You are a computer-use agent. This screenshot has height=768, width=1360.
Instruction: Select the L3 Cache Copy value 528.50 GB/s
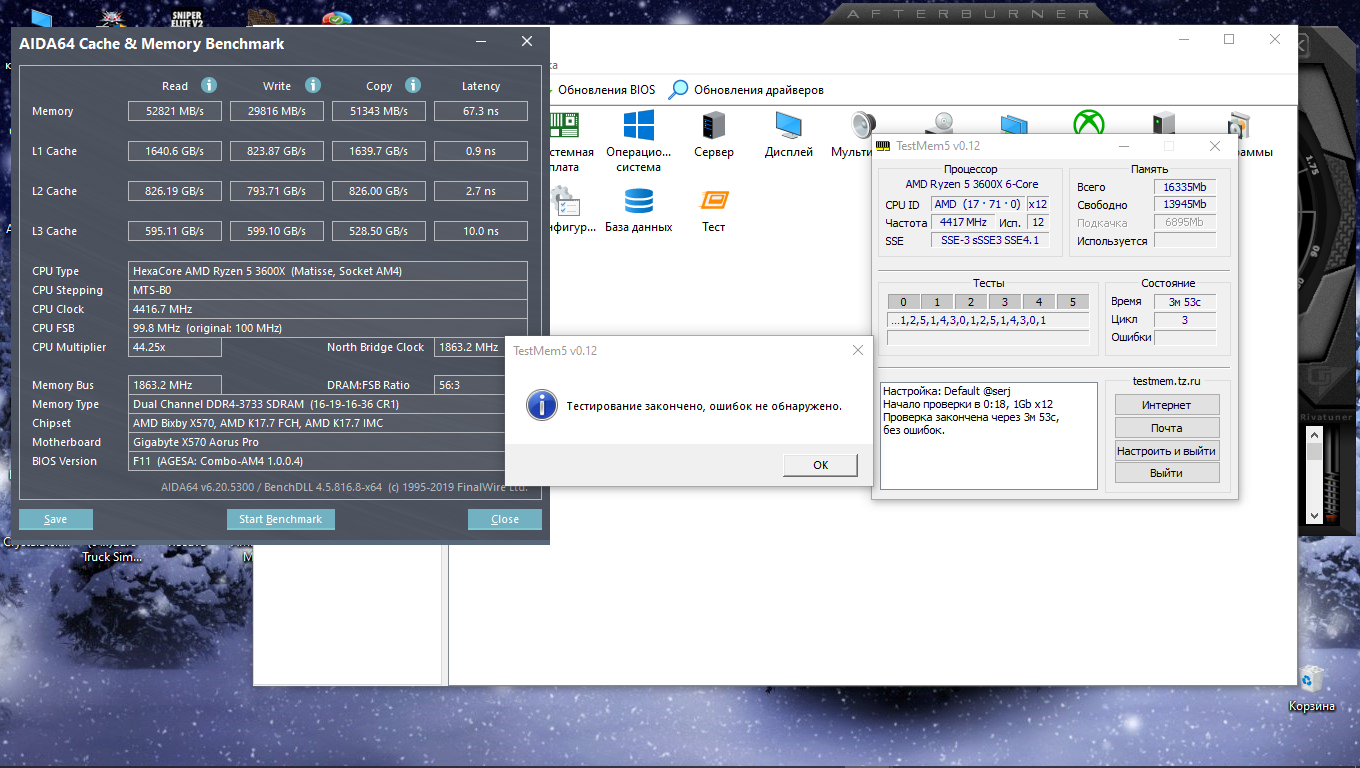[379, 231]
